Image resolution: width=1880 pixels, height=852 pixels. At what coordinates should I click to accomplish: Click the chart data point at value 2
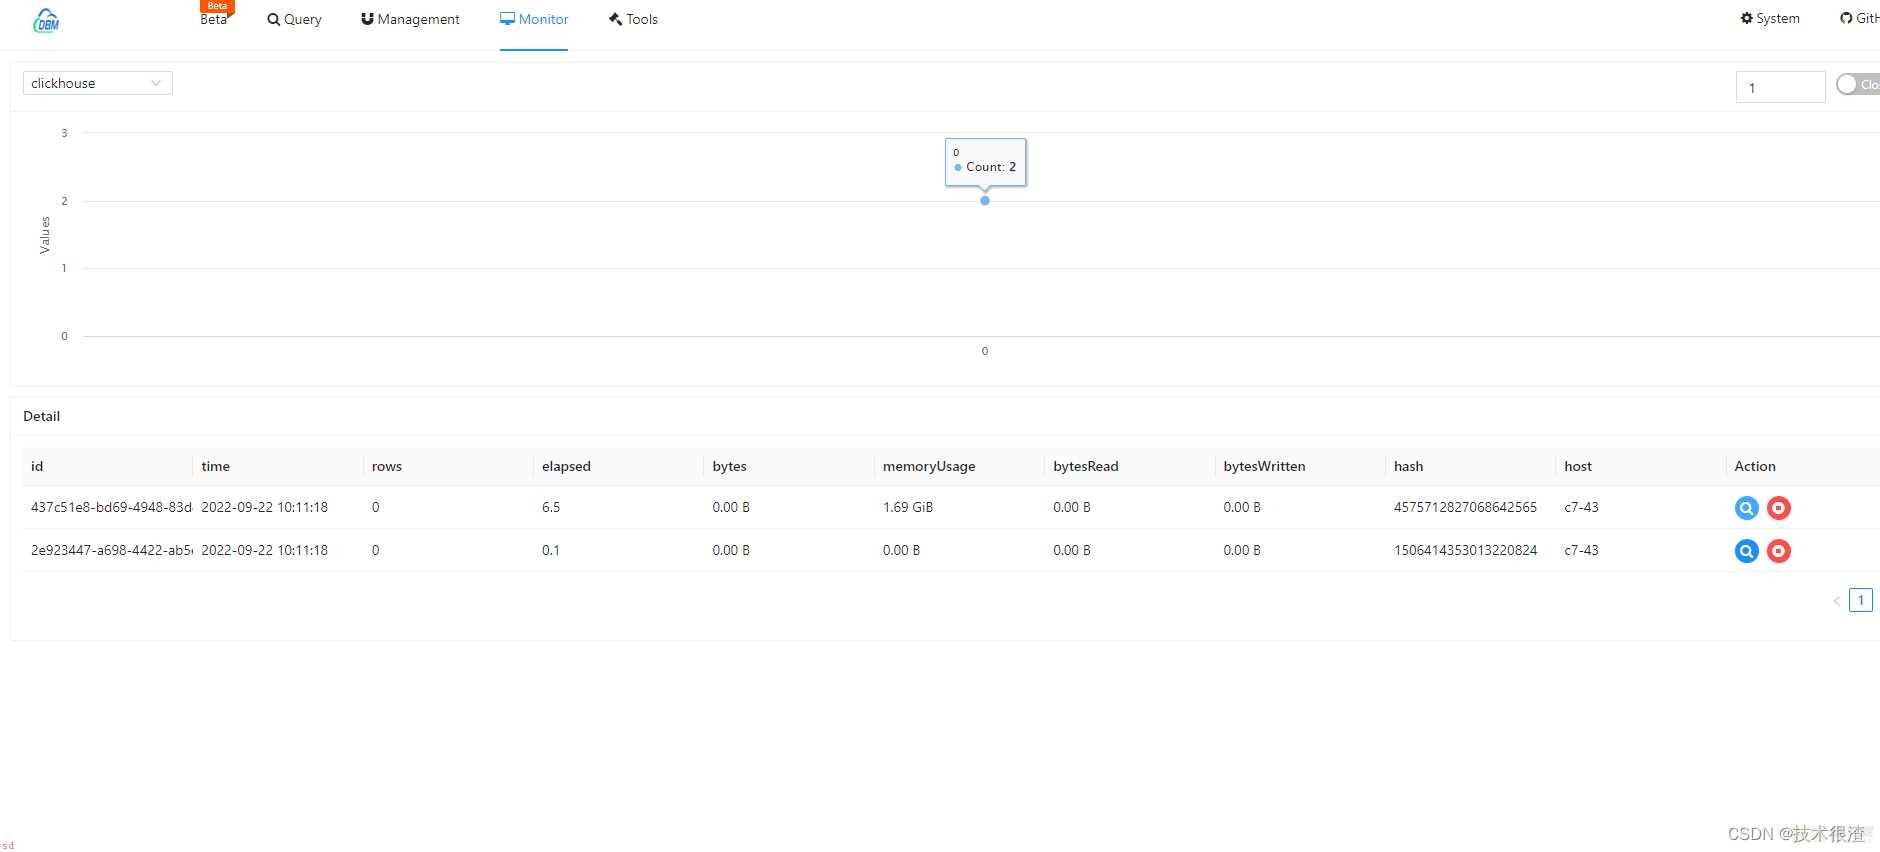[985, 201]
